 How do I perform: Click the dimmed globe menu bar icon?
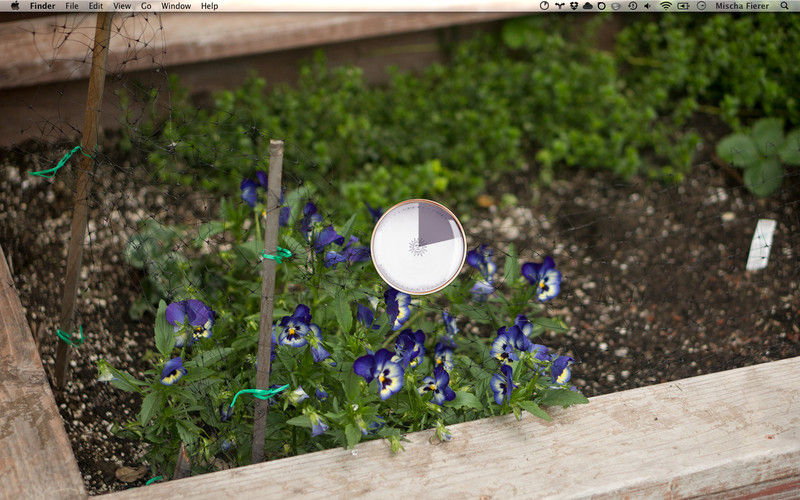coord(616,6)
